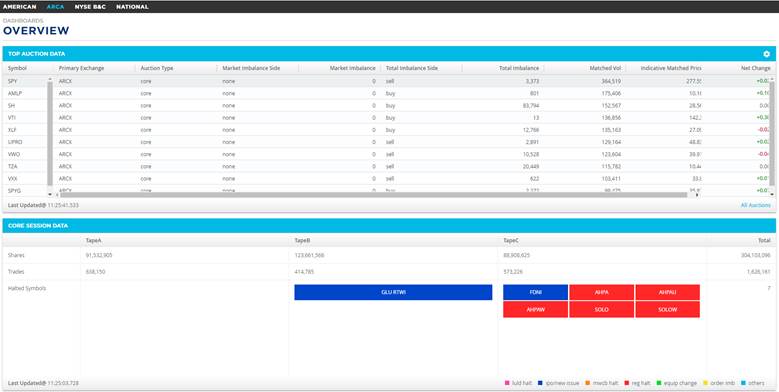Click the left arrow of the horizontal scrollbar

point(56,195)
